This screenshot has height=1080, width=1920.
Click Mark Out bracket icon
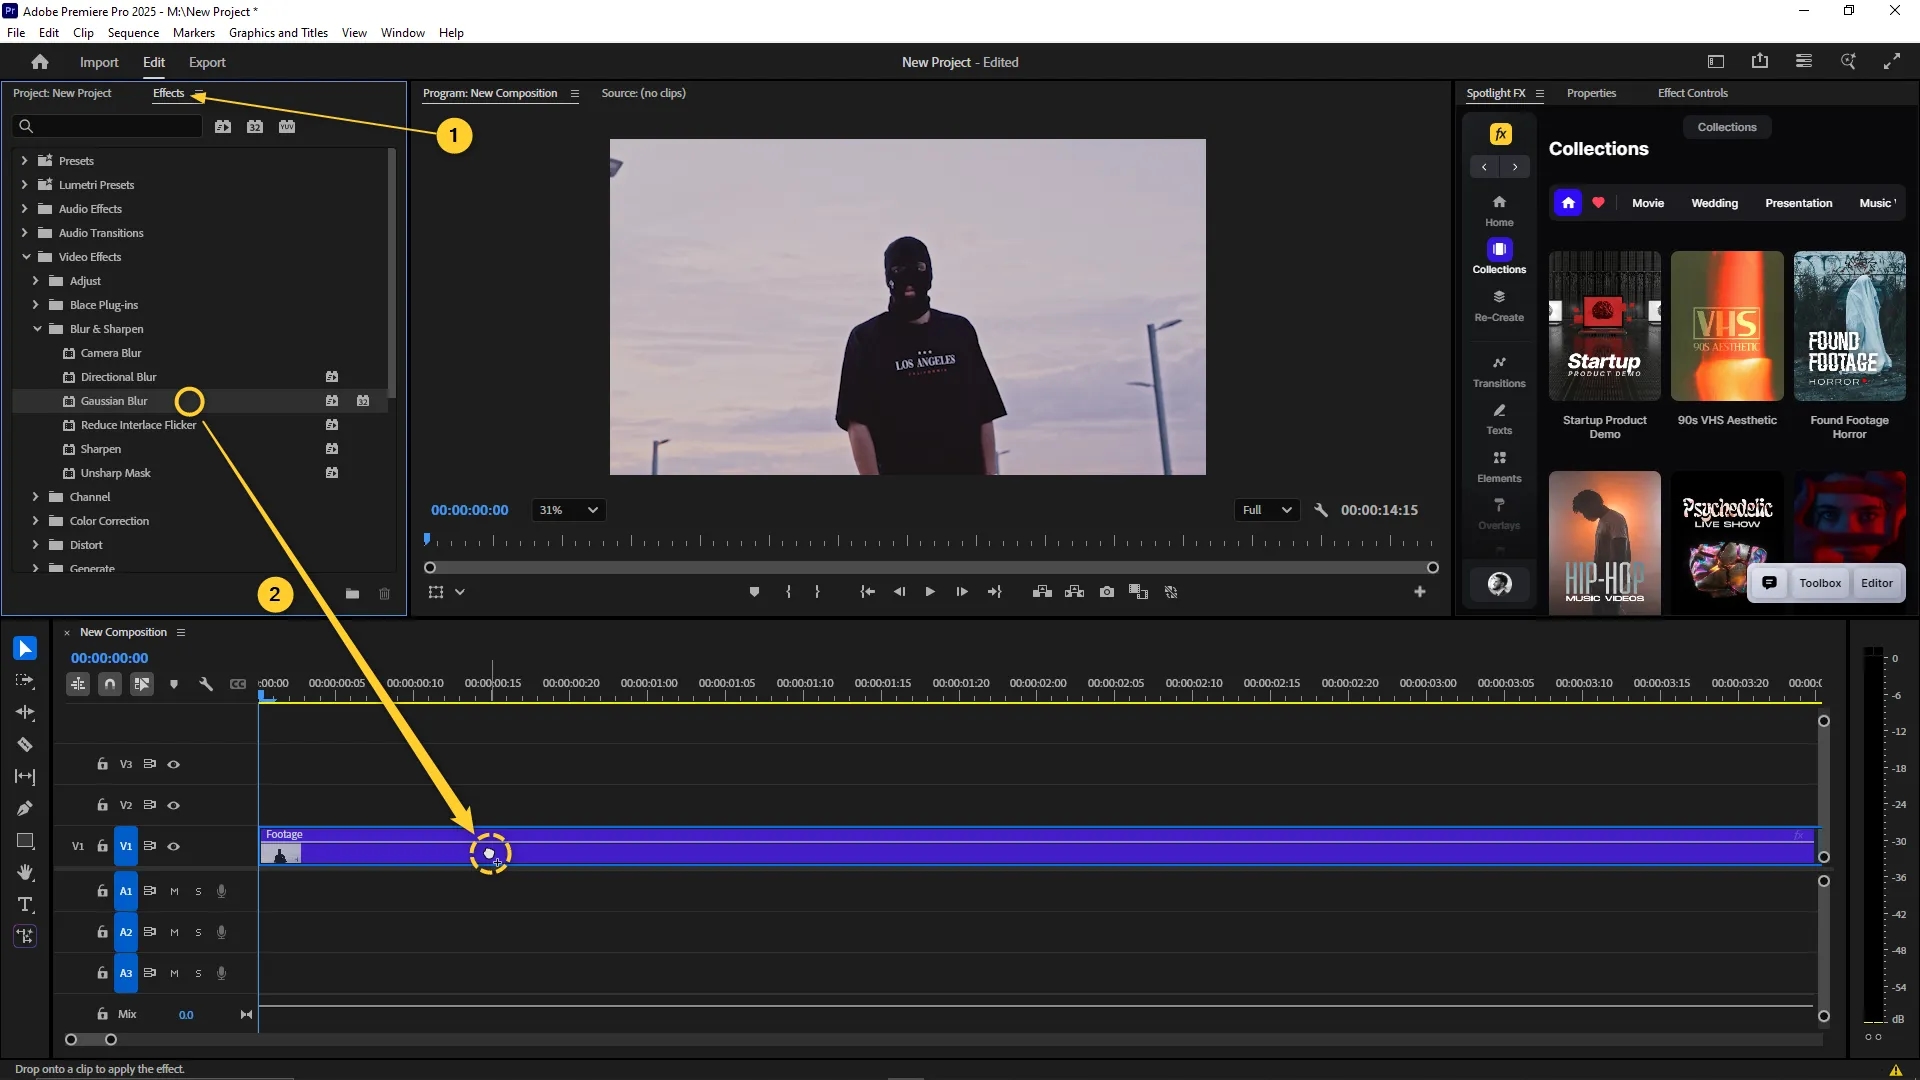click(818, 592)
